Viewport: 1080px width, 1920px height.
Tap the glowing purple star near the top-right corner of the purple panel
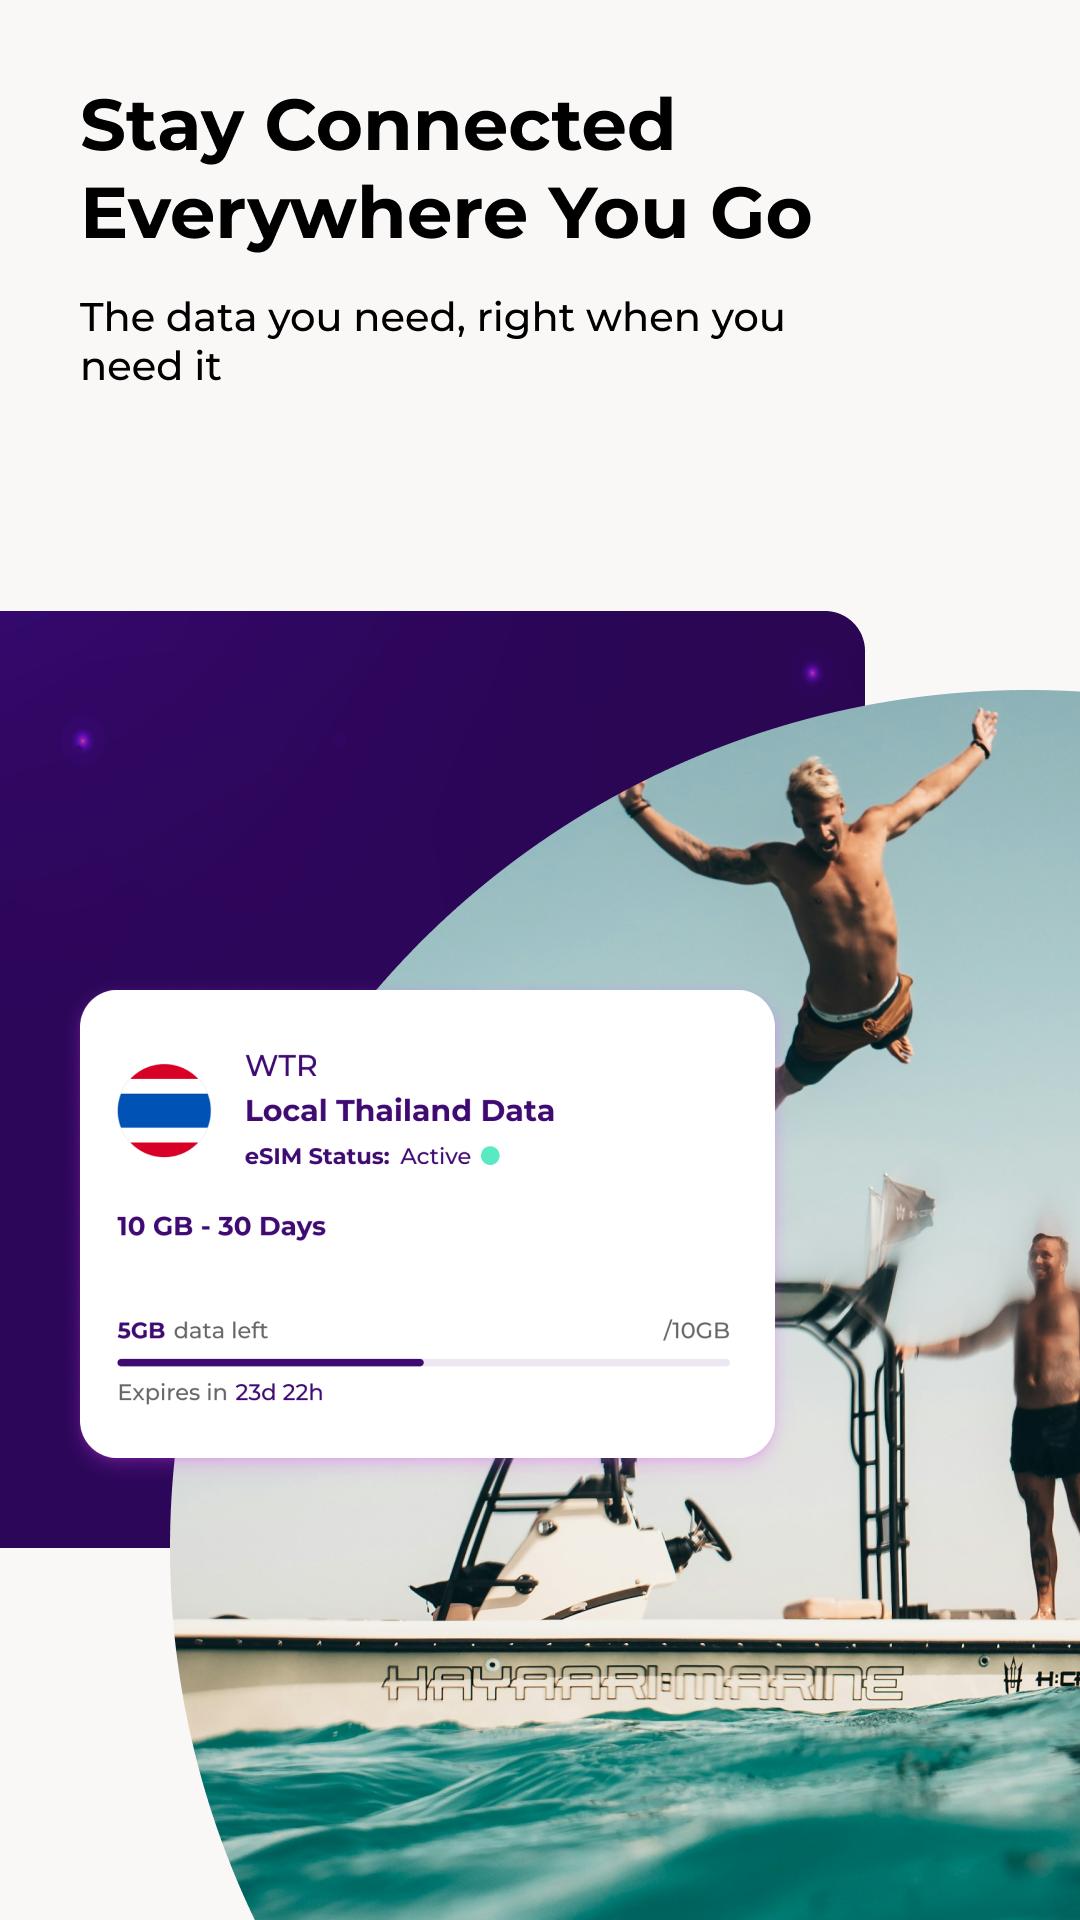pos(812,673)
